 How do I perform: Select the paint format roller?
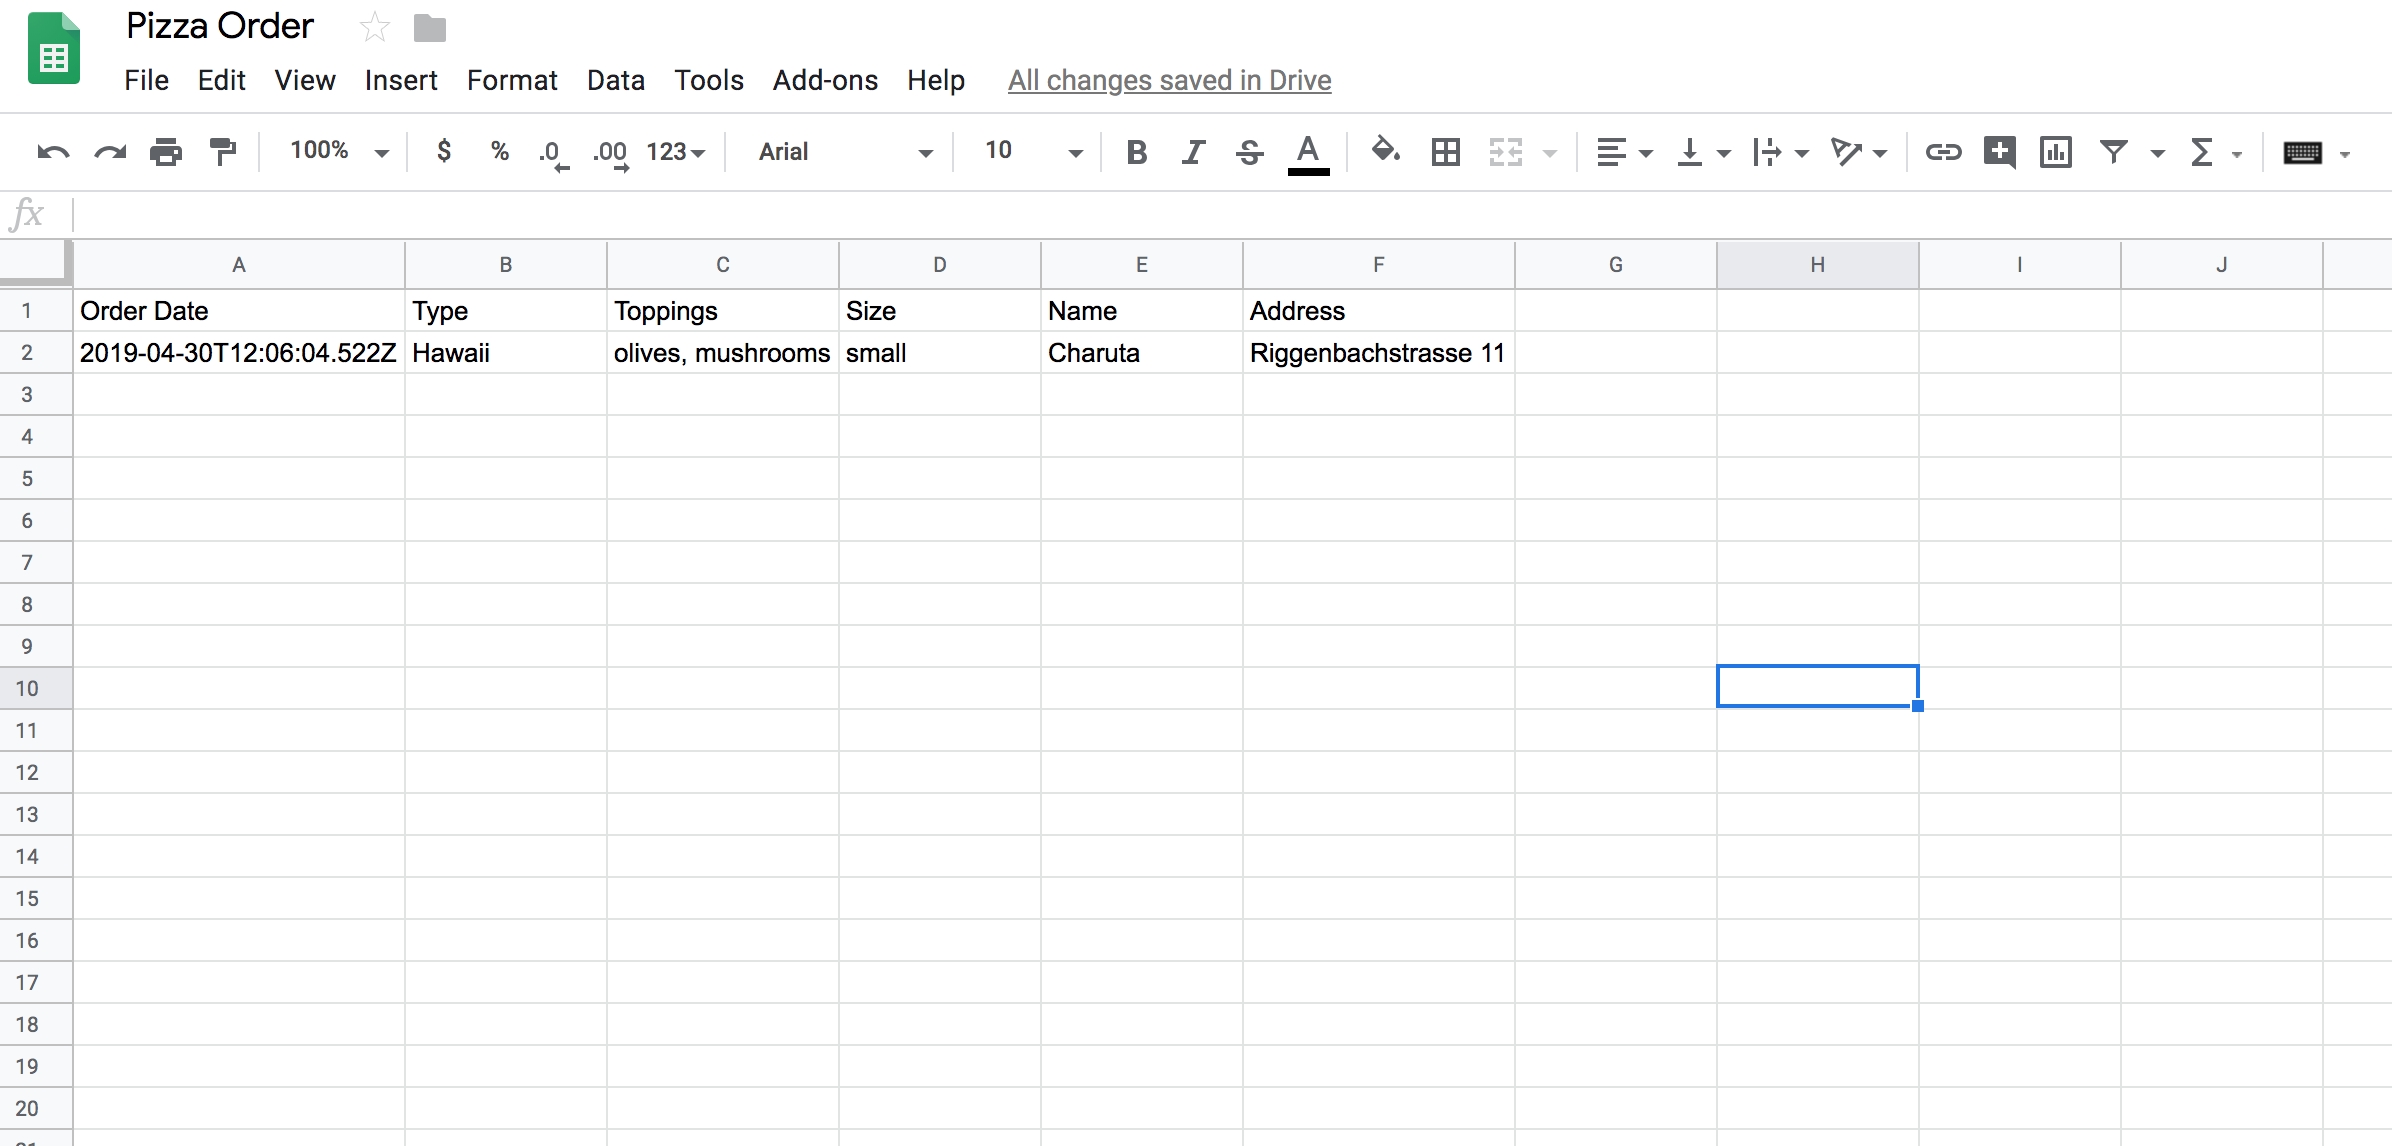(x=223, y=152)
